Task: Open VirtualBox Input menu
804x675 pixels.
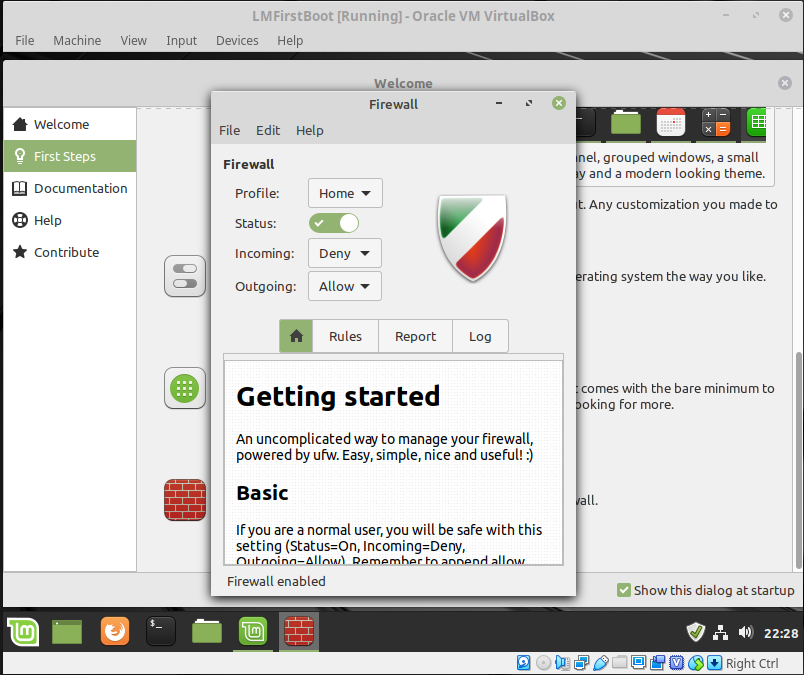Action: (181, 41)
